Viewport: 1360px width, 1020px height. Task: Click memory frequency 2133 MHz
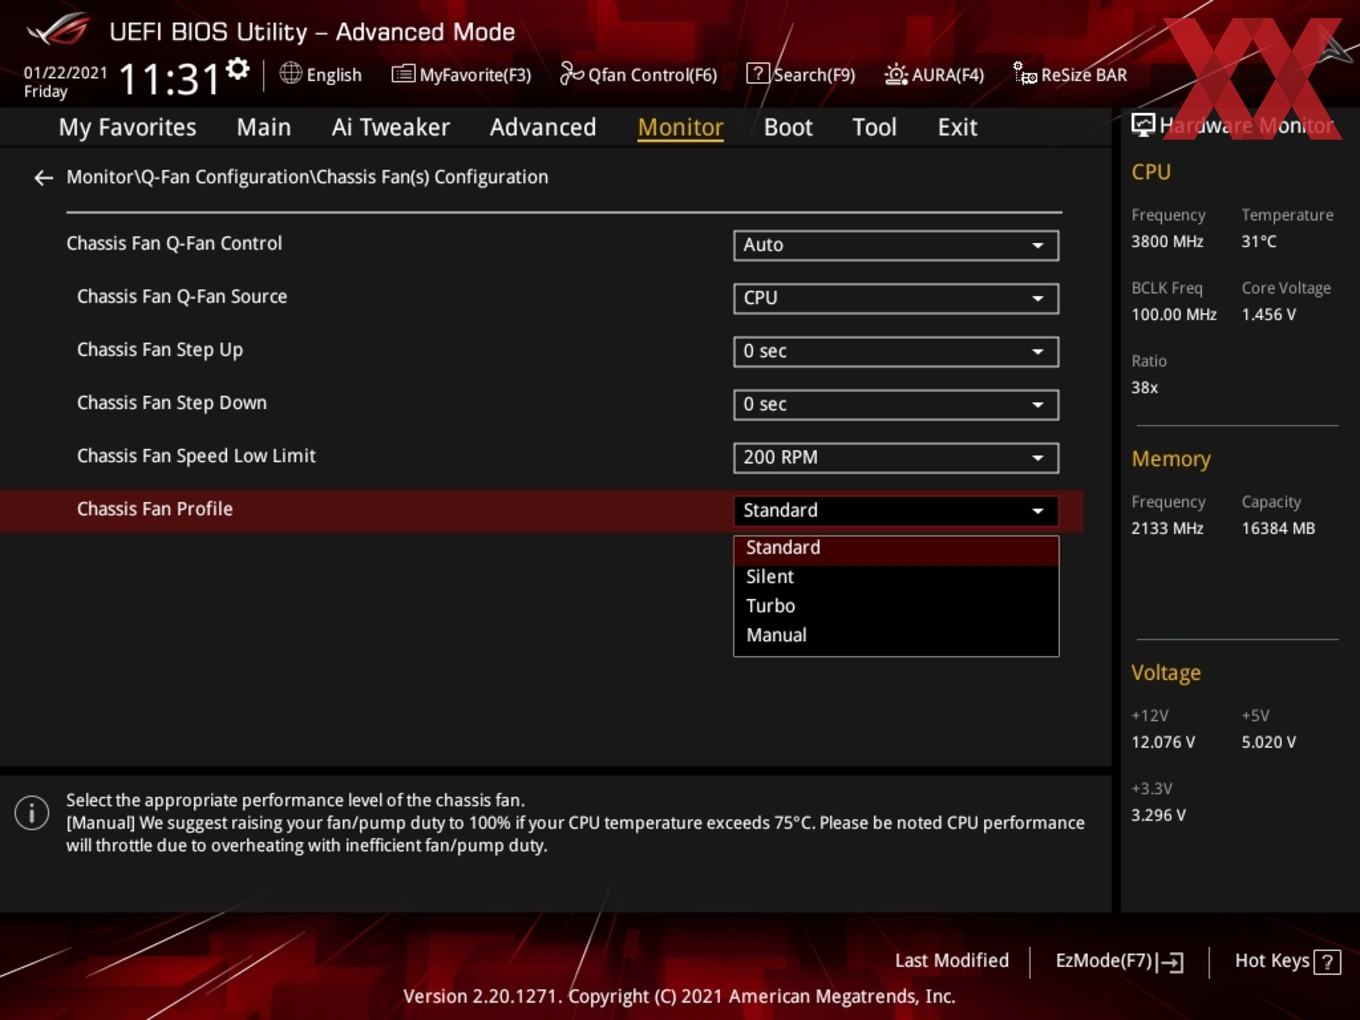[1168, 528]
